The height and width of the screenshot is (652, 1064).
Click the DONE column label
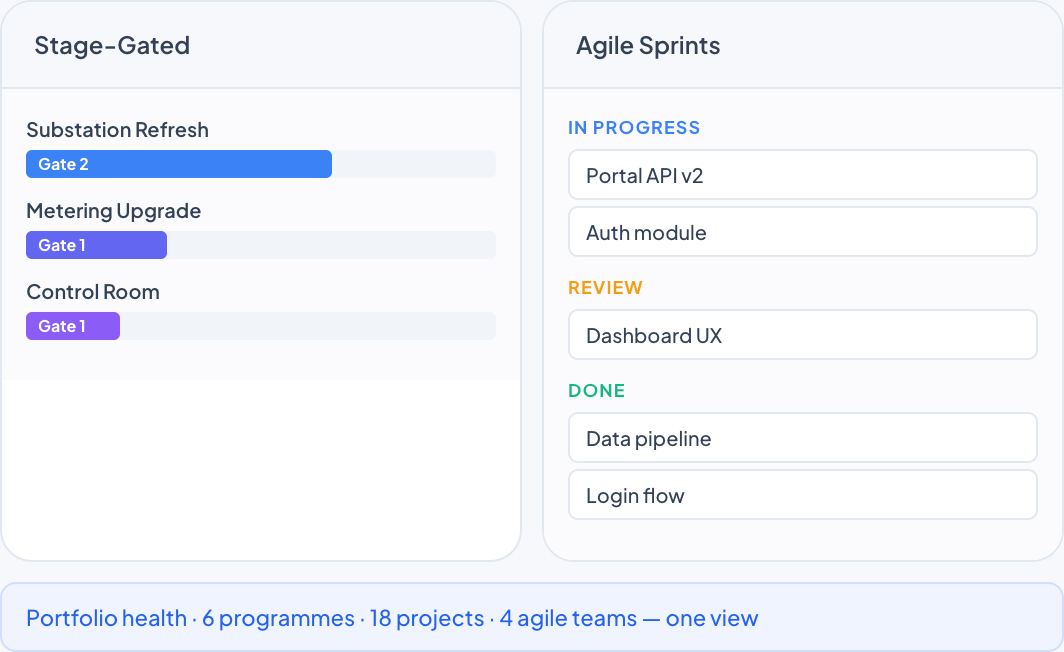click(596, 391)
